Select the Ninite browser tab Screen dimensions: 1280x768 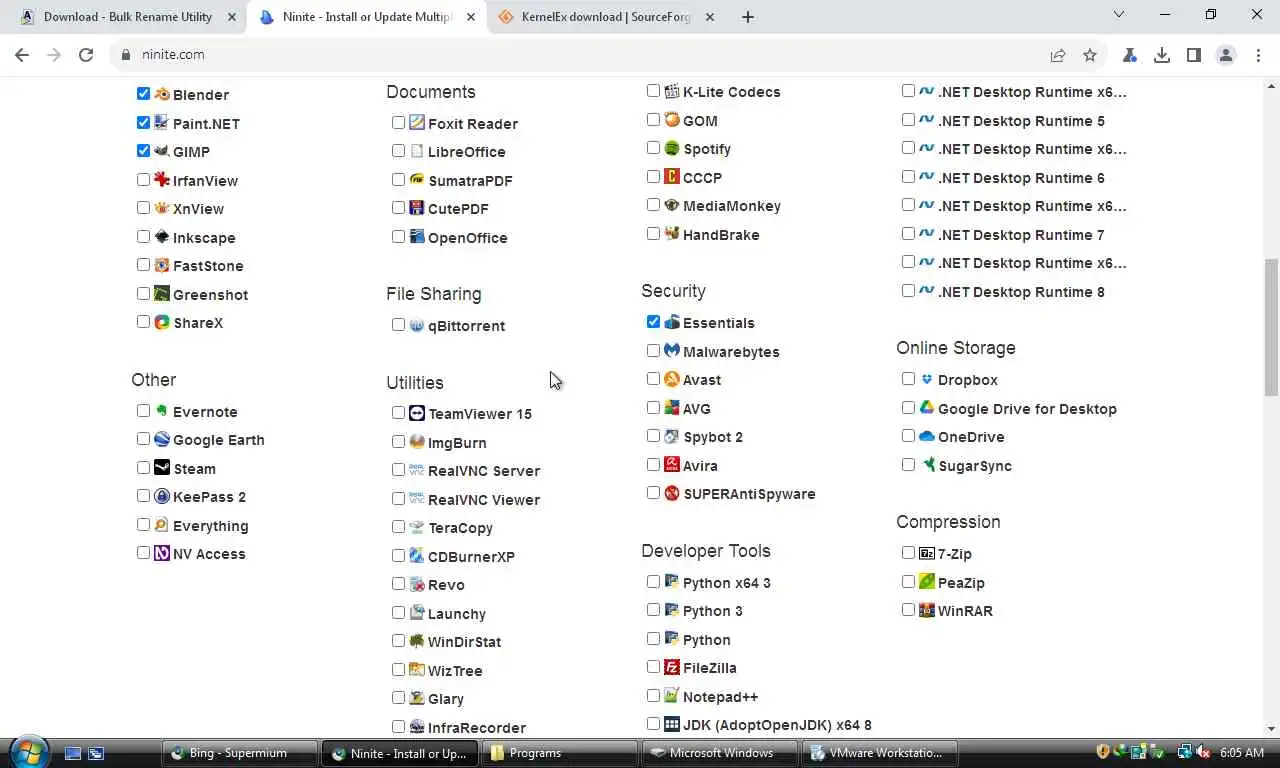click(366, 17)
